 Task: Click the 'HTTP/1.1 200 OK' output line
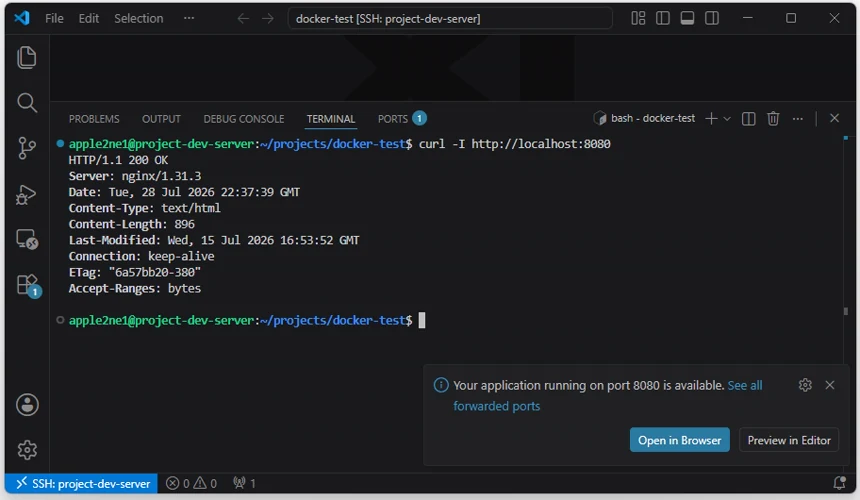point(118,160)
